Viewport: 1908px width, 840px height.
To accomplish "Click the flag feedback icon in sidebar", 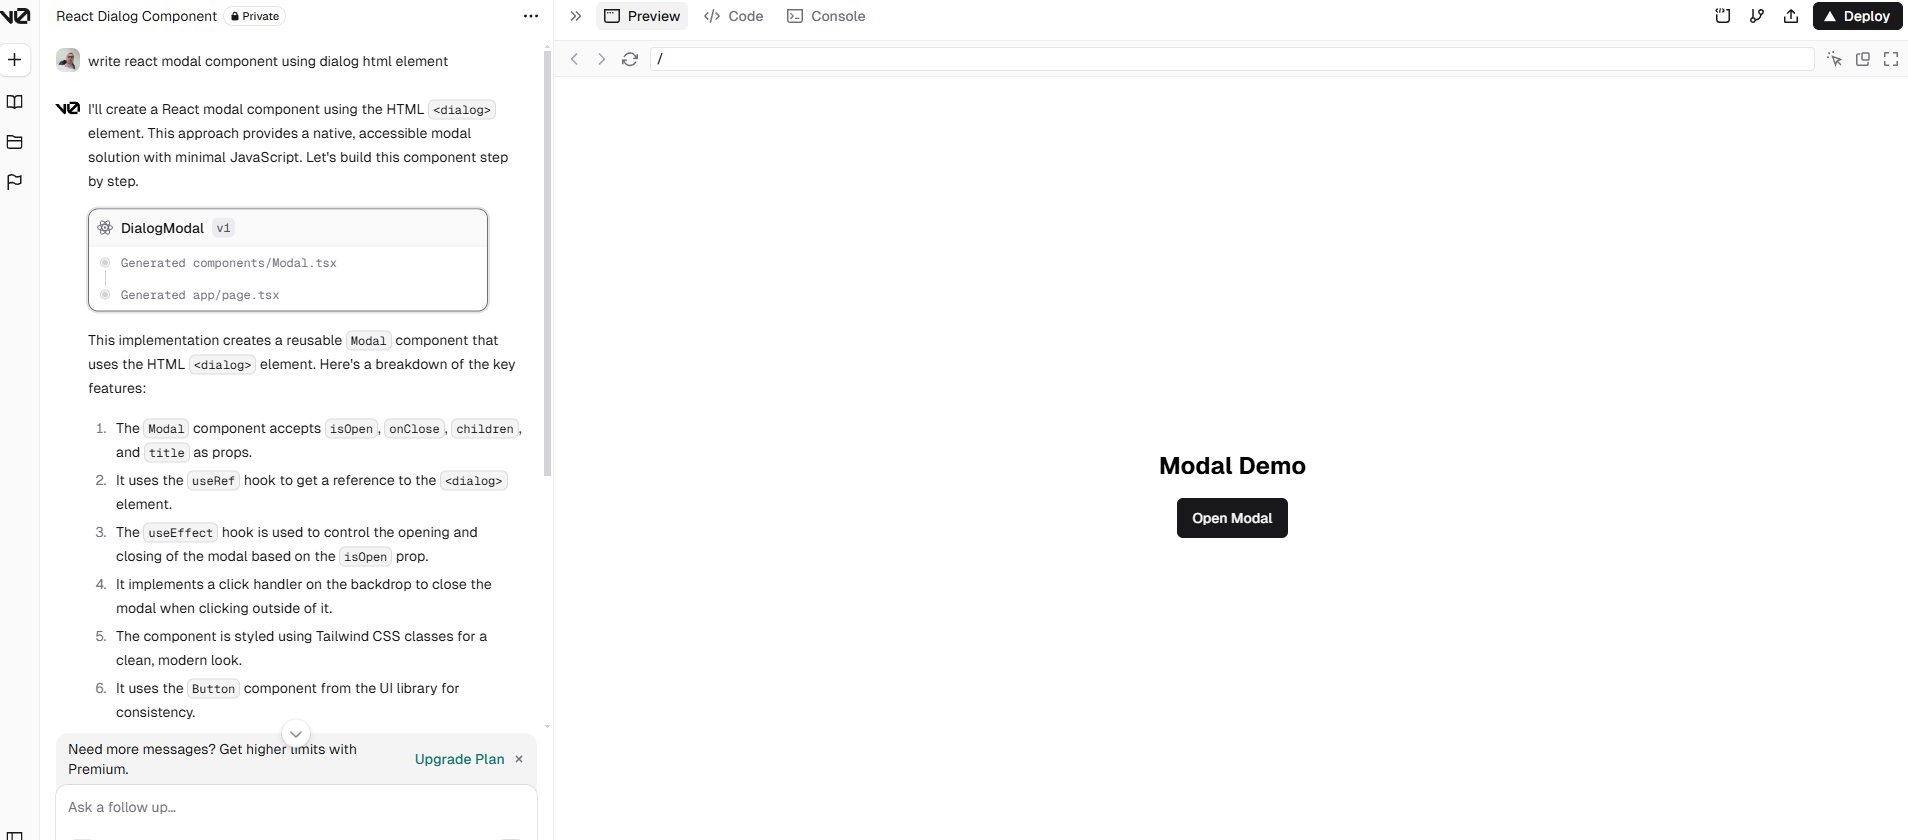I will (x=15, y=182).
